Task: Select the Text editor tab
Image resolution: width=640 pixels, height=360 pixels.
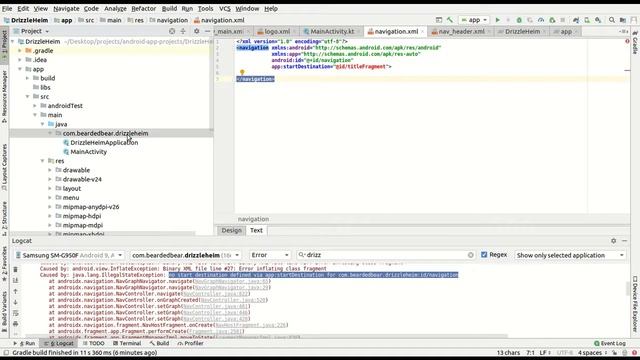Action: [256, 230]
